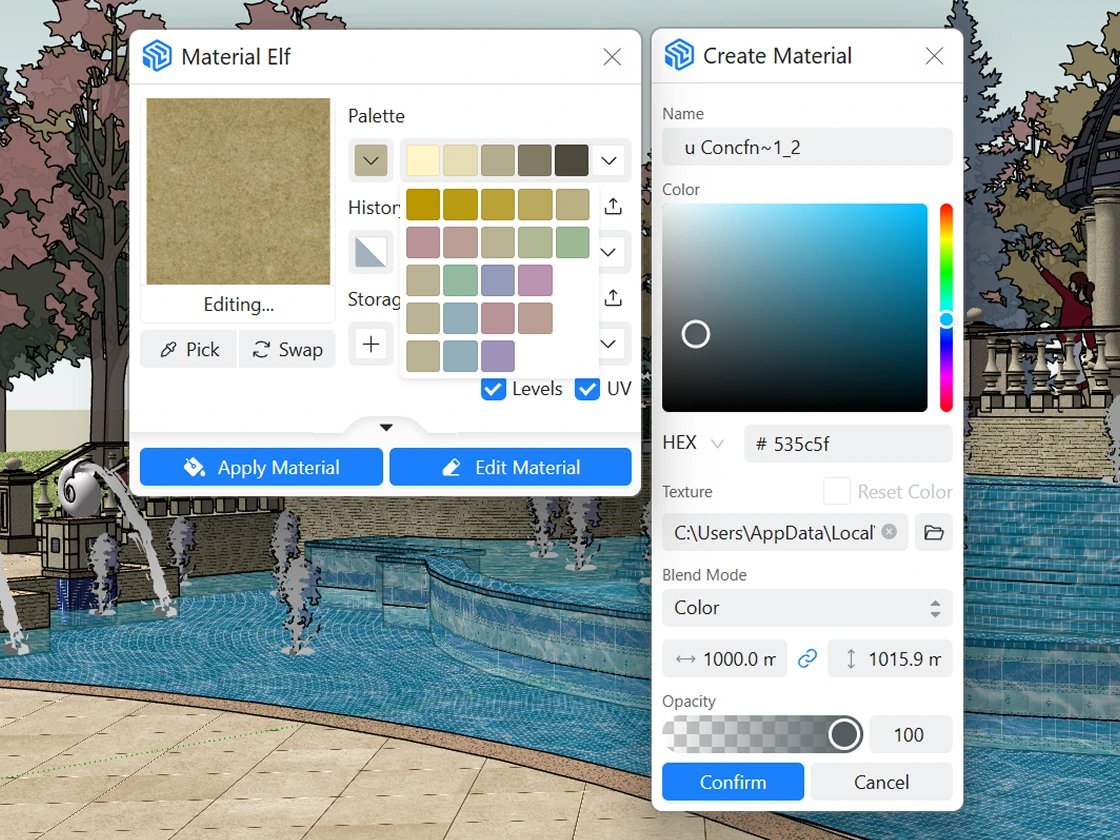The image size is (1120, 840).
Task: Collapse the Palette swatch list chevron
Action: click(x=608, y=160)
